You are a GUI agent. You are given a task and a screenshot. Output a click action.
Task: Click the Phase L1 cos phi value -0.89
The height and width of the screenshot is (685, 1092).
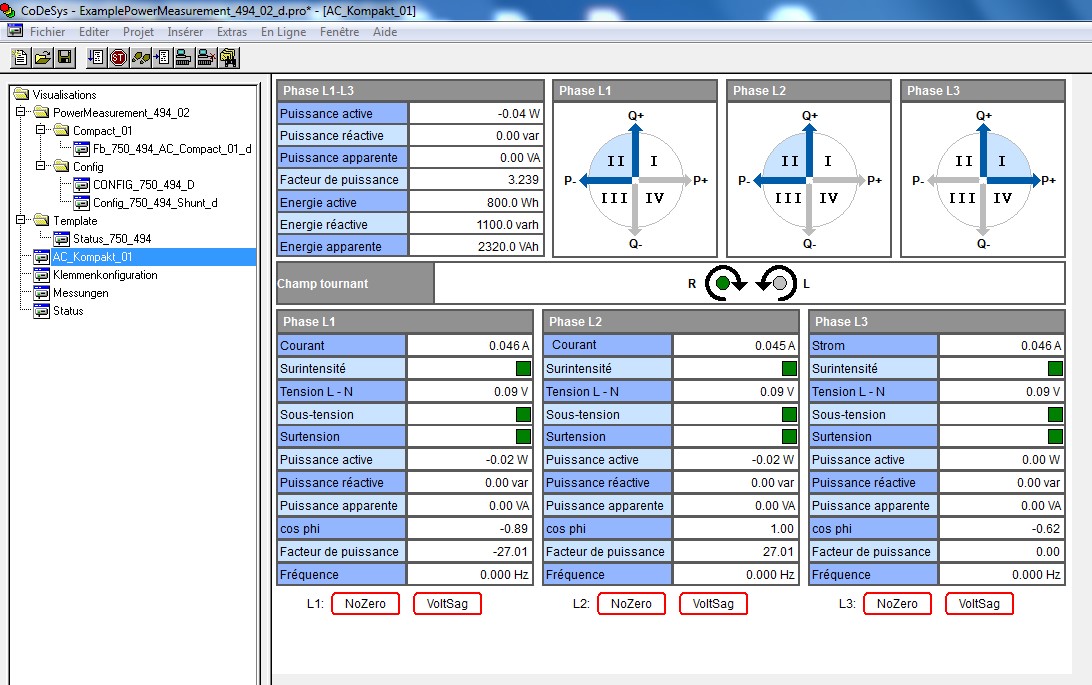469,528
